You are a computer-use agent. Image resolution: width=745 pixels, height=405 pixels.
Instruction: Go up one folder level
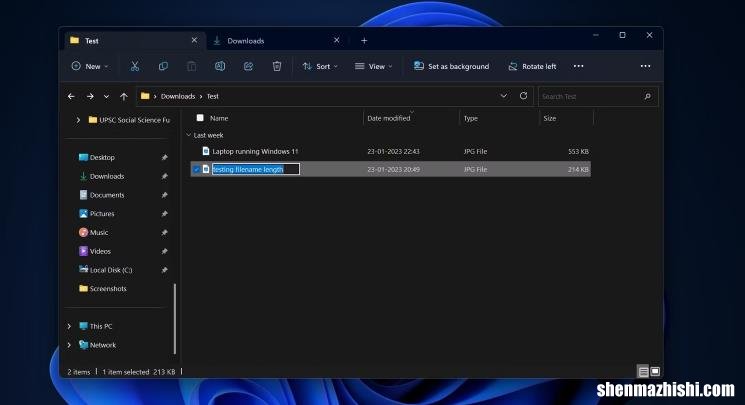tap(124, 96)
